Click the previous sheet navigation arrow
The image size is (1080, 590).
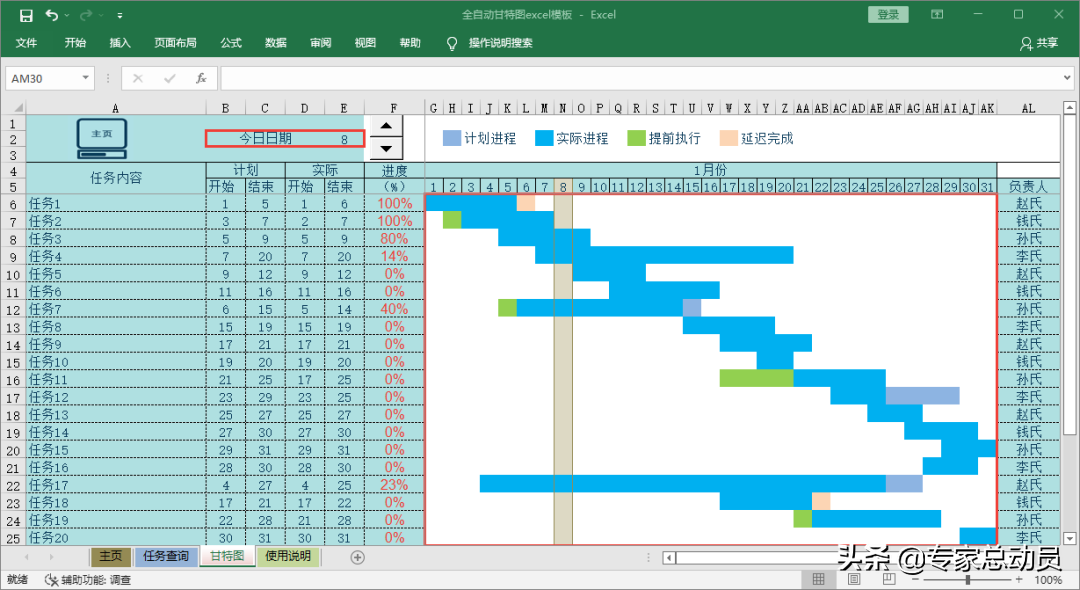pyautogui.click(x=26, y=557)
